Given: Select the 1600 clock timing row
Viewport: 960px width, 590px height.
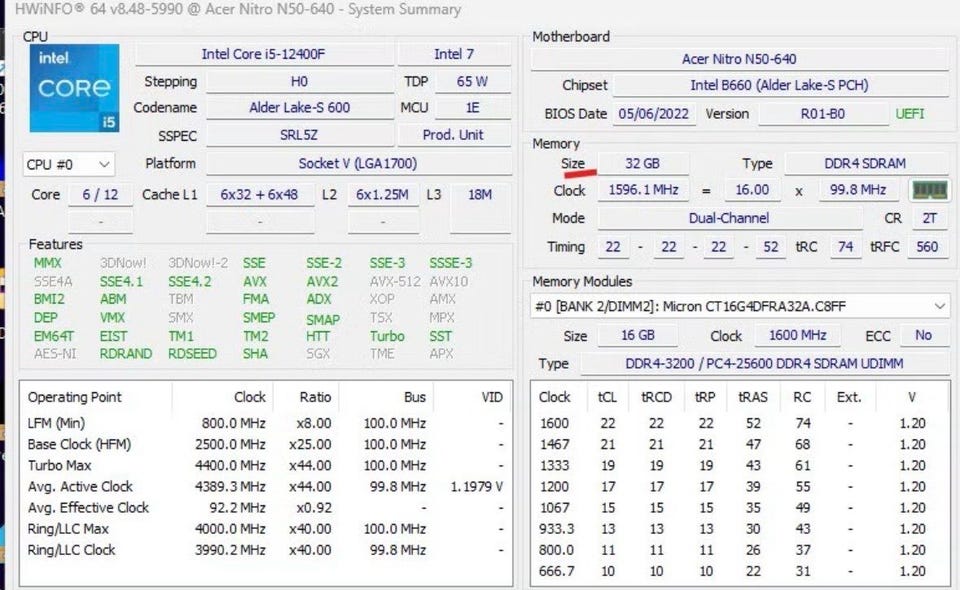Looking at the screenshot, I should (x=740, y=423).
